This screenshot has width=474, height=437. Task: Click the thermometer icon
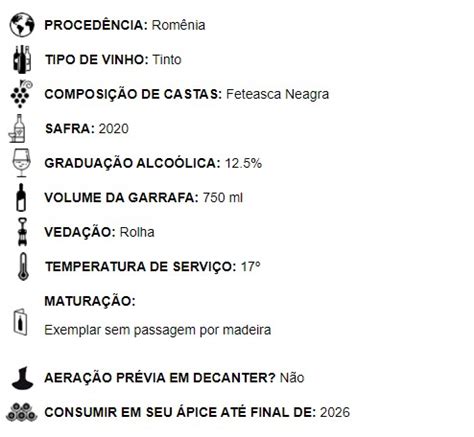tap(23, 266)
